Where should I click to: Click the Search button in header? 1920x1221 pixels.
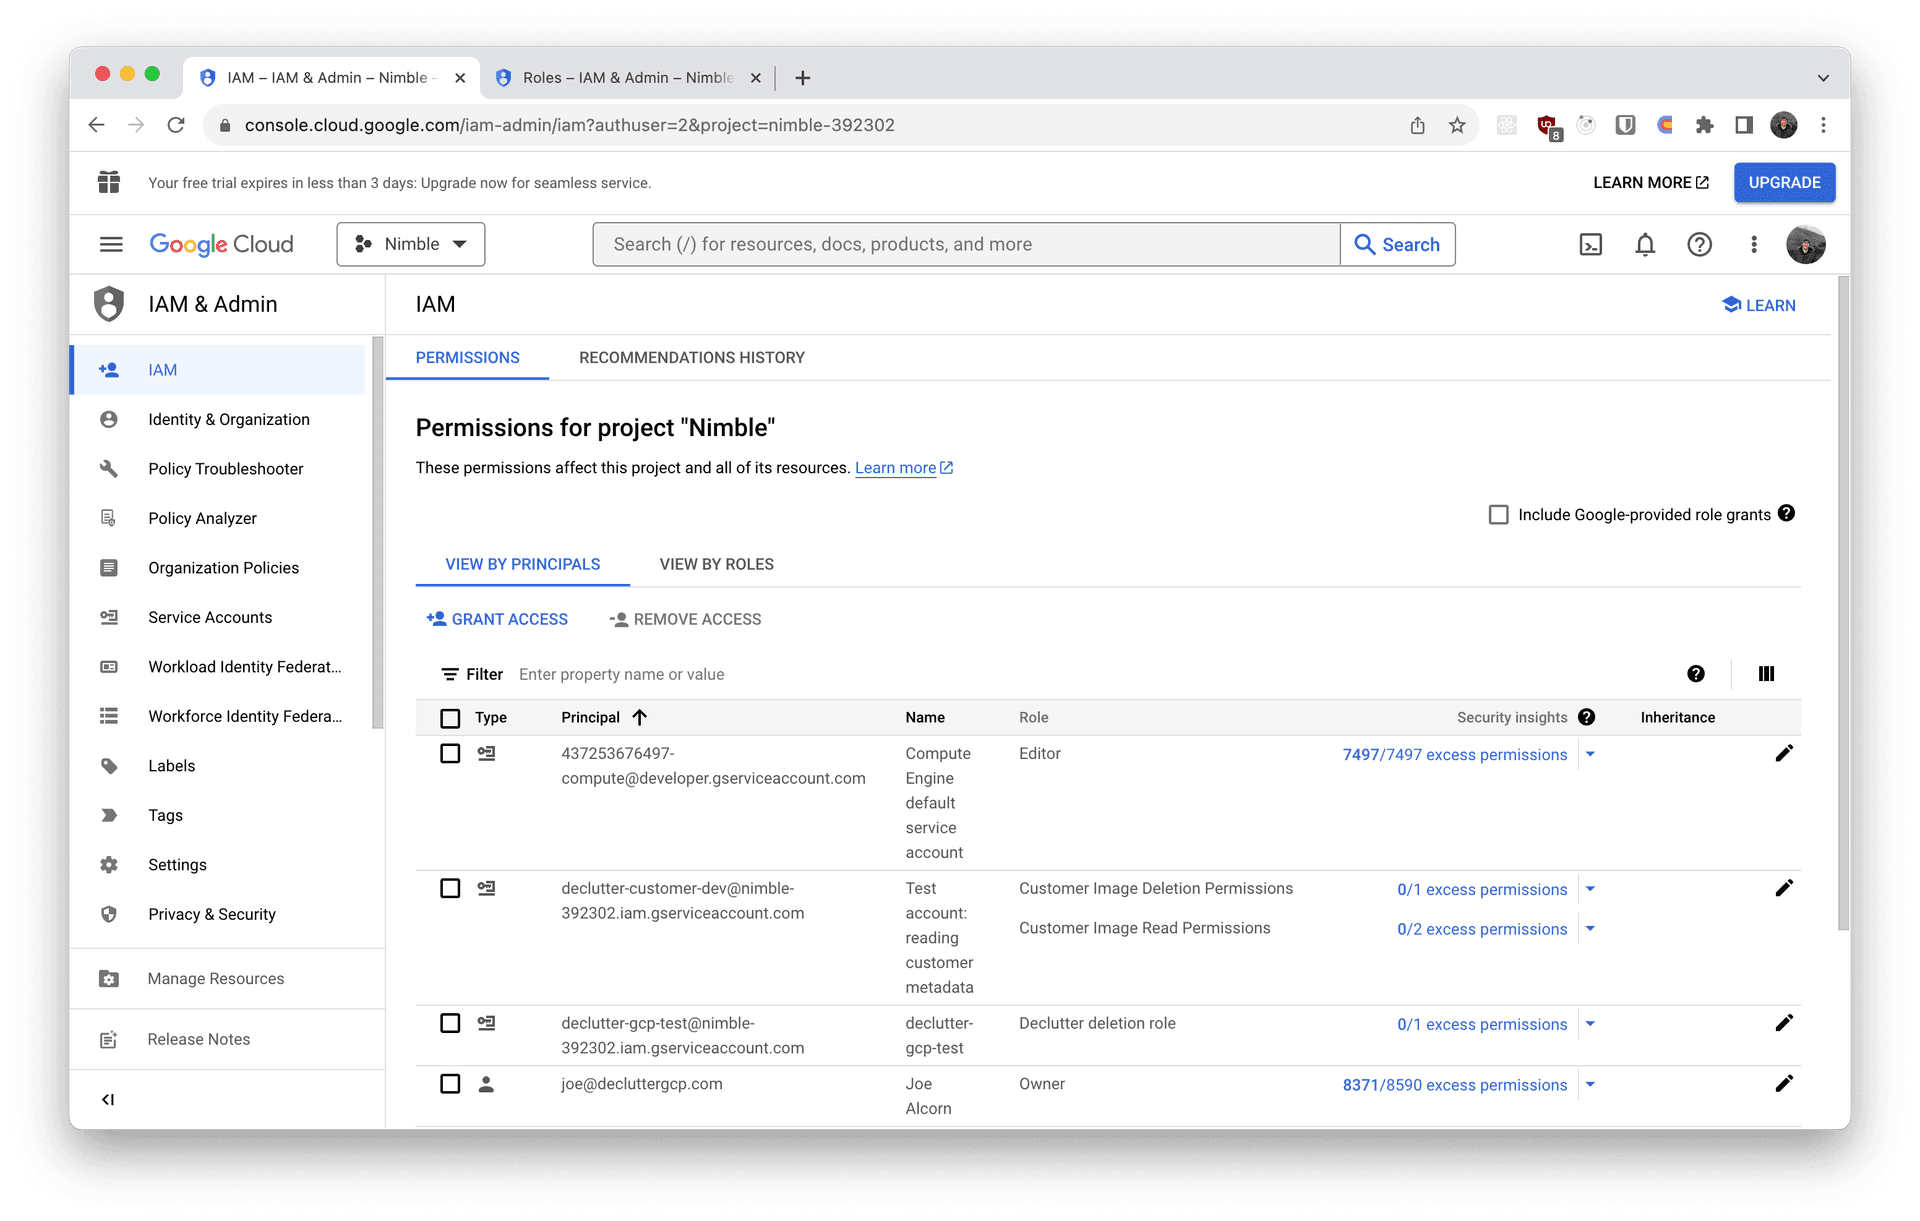click(1397, 244)
